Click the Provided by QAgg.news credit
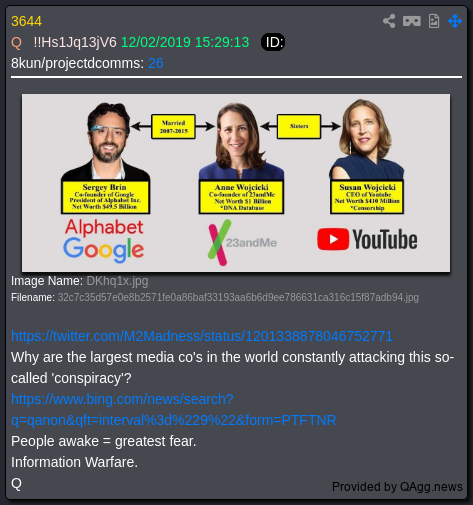Screen dimensions: 473x505 (397, 487)
